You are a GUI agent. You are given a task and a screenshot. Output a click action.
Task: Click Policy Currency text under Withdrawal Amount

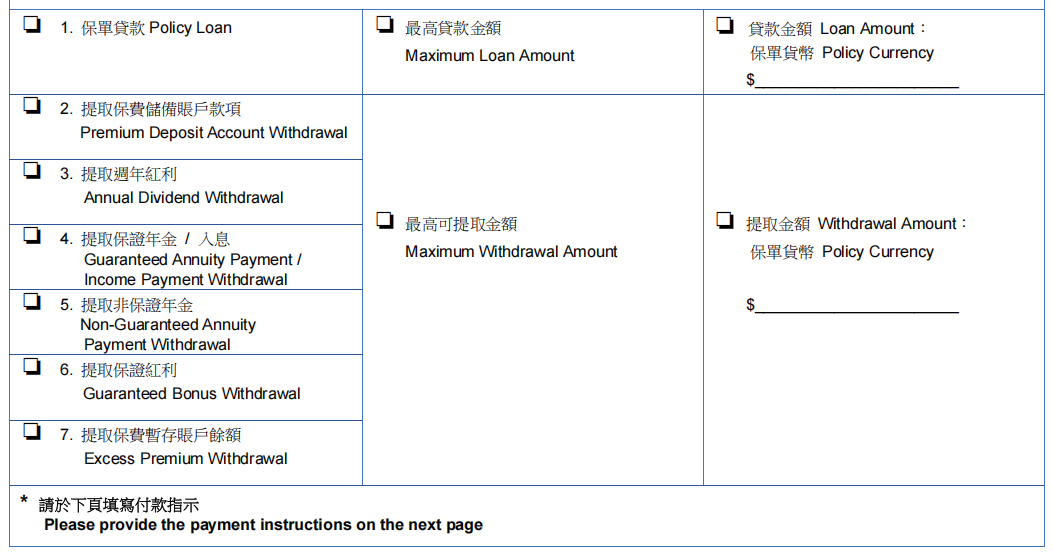tap(877, 252)
